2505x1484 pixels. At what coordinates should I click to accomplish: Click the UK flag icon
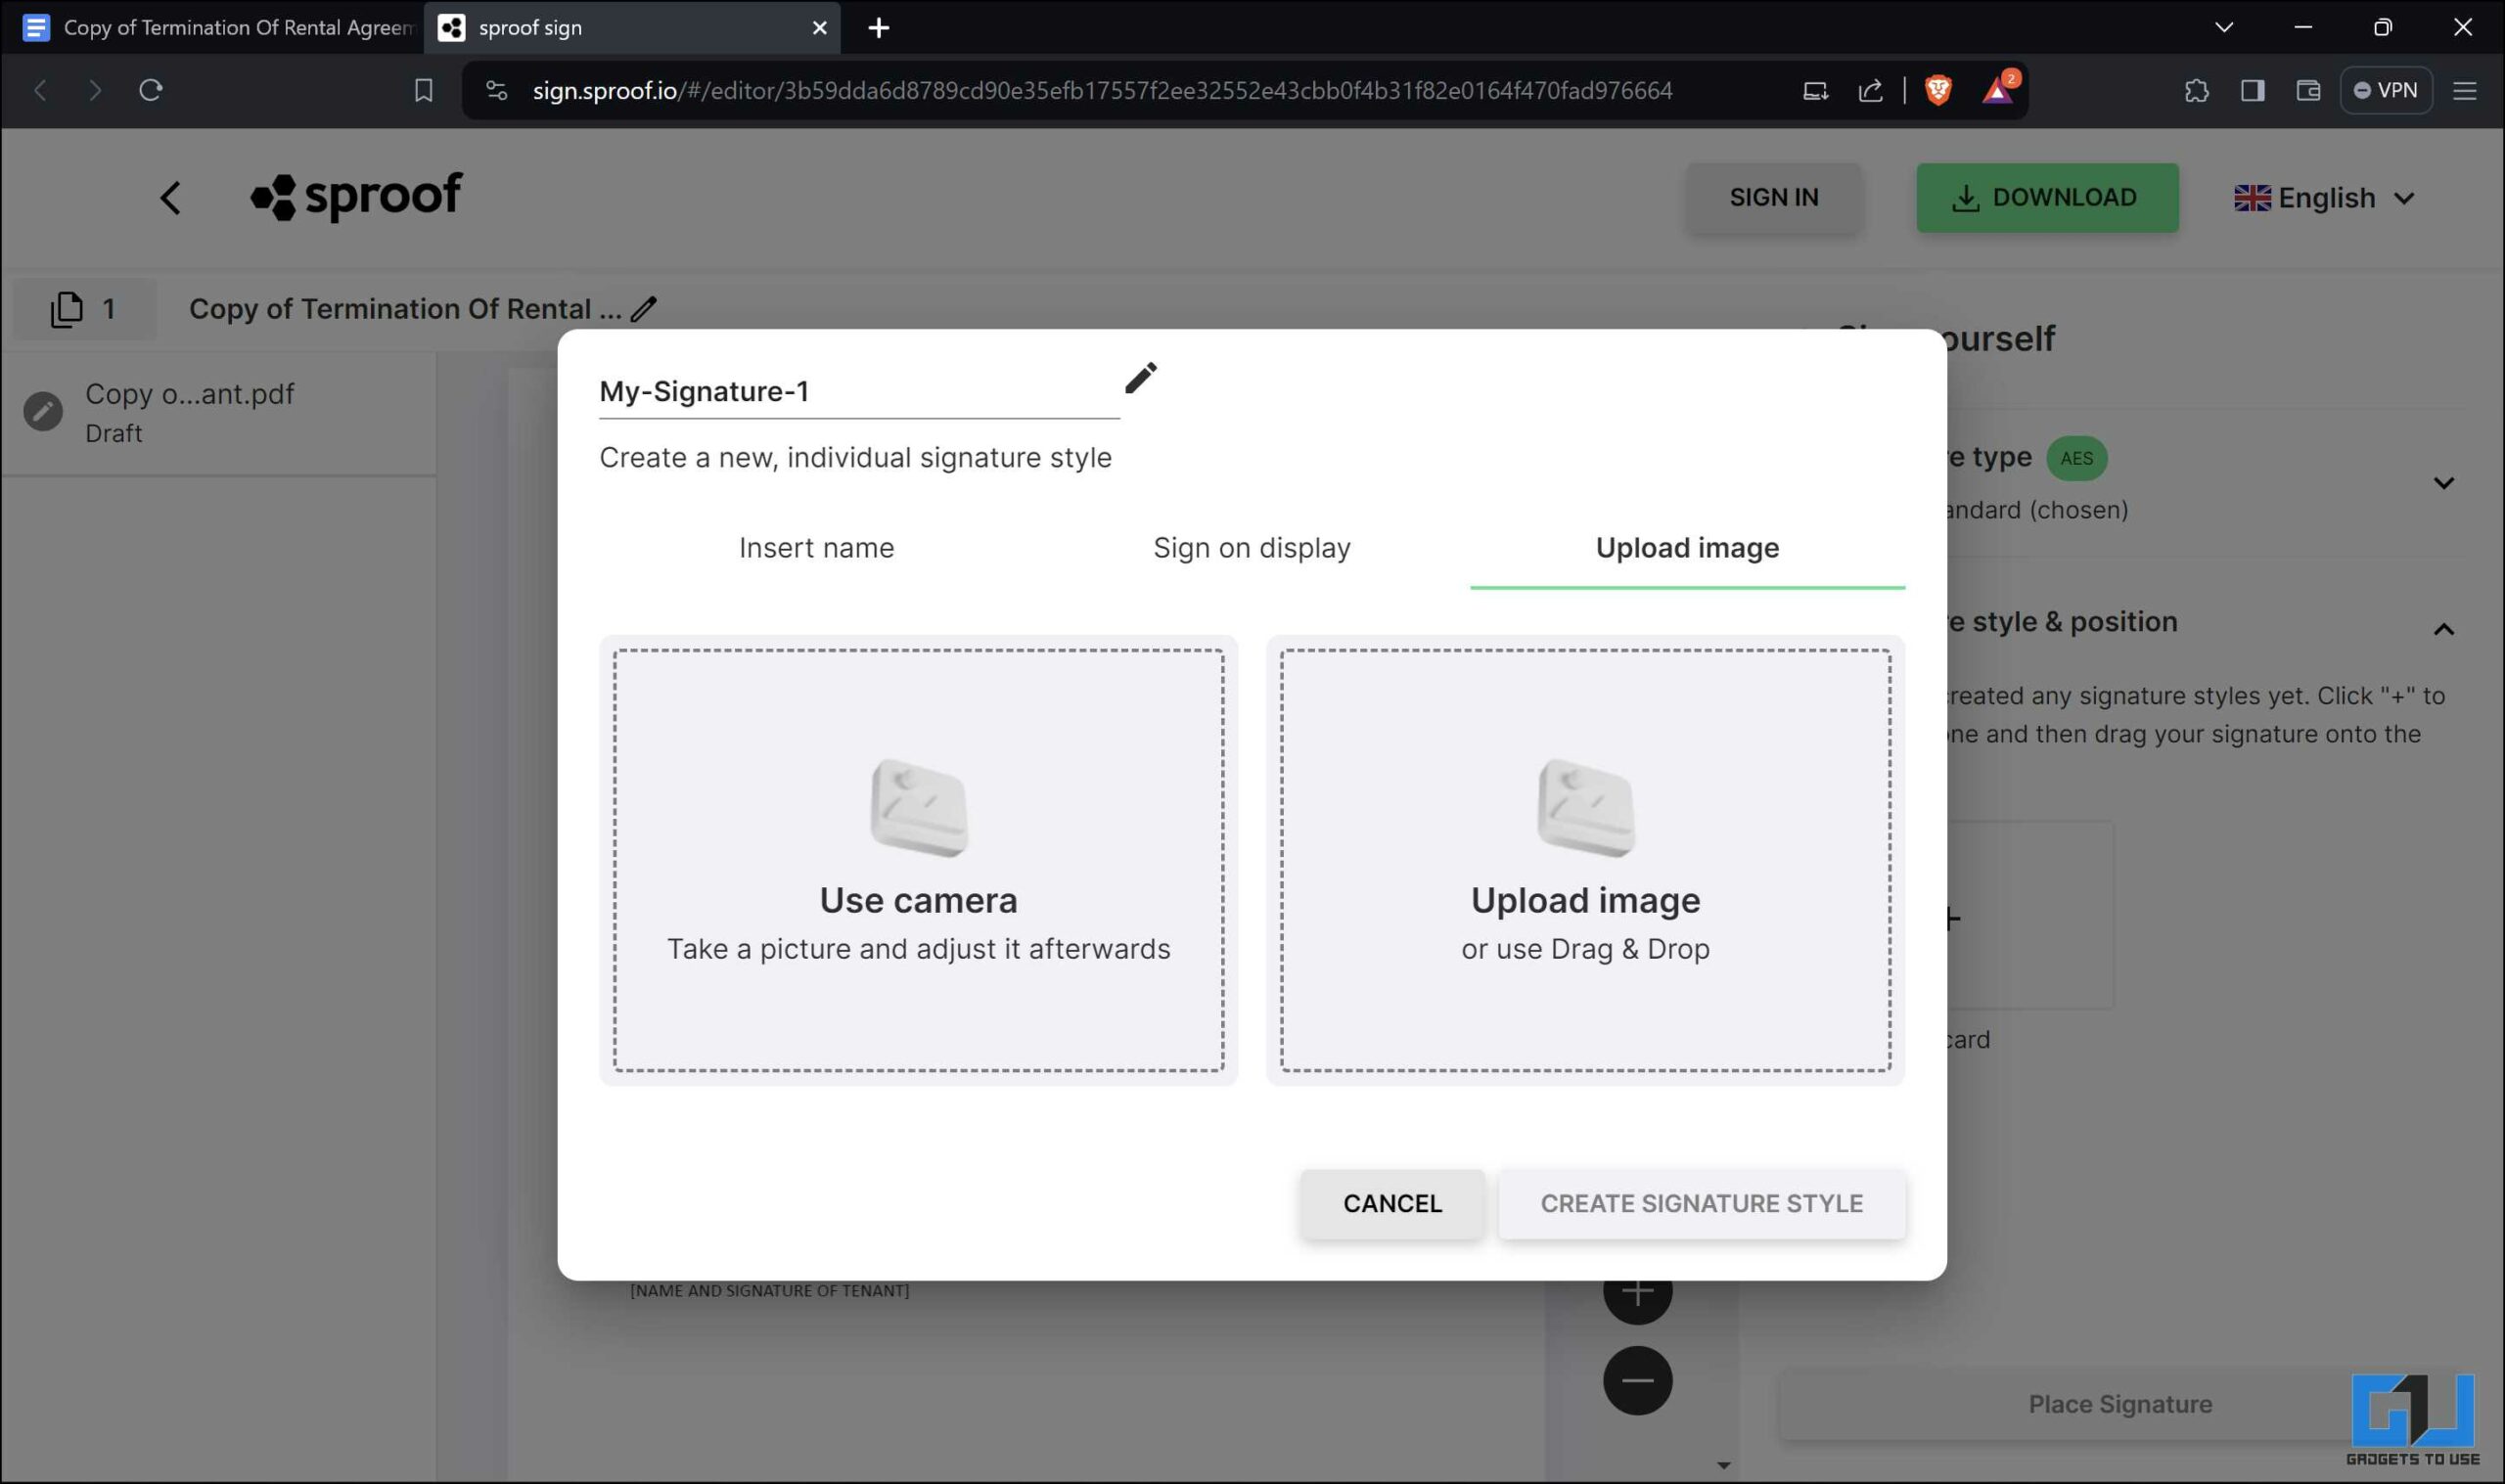pyautogui.click(x=2252, y=198)
